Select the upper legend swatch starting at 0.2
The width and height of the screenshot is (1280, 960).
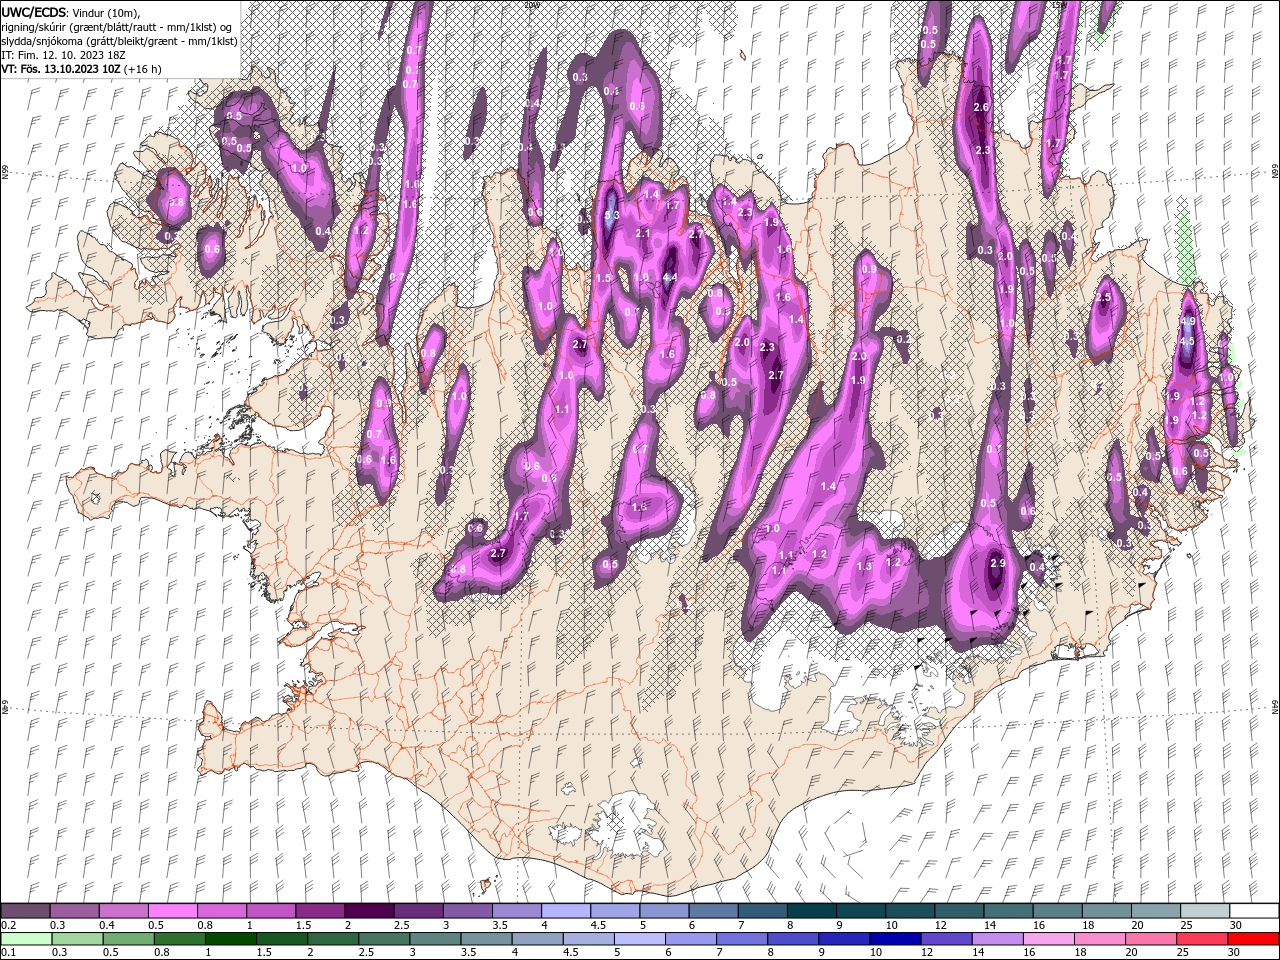pos(25,911)
